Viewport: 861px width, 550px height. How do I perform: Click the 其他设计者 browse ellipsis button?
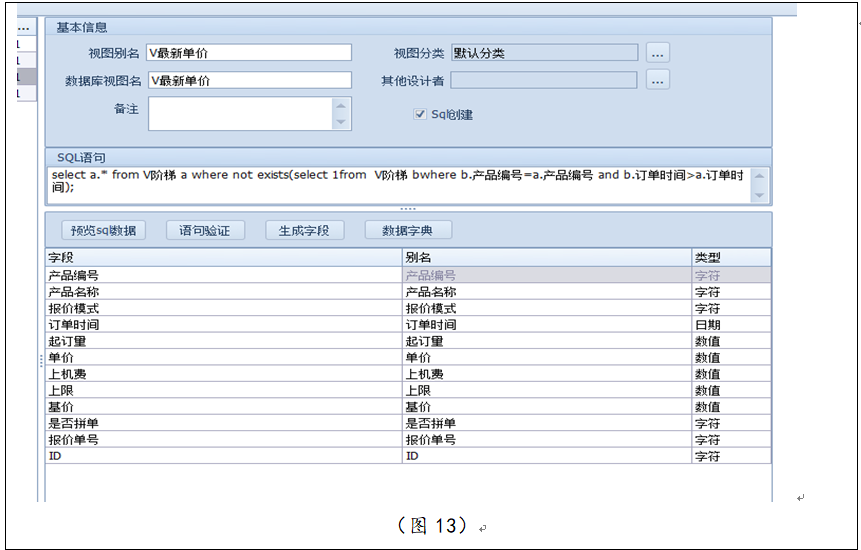657,80
